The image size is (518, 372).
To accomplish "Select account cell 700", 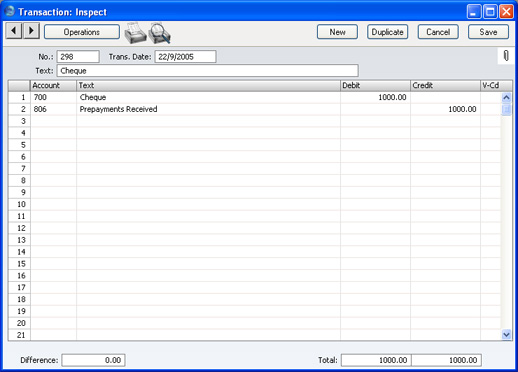I will [53, 97].
